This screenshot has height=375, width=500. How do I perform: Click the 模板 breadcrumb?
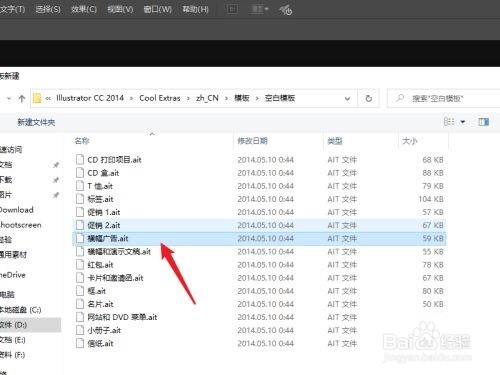coord(242,98)
